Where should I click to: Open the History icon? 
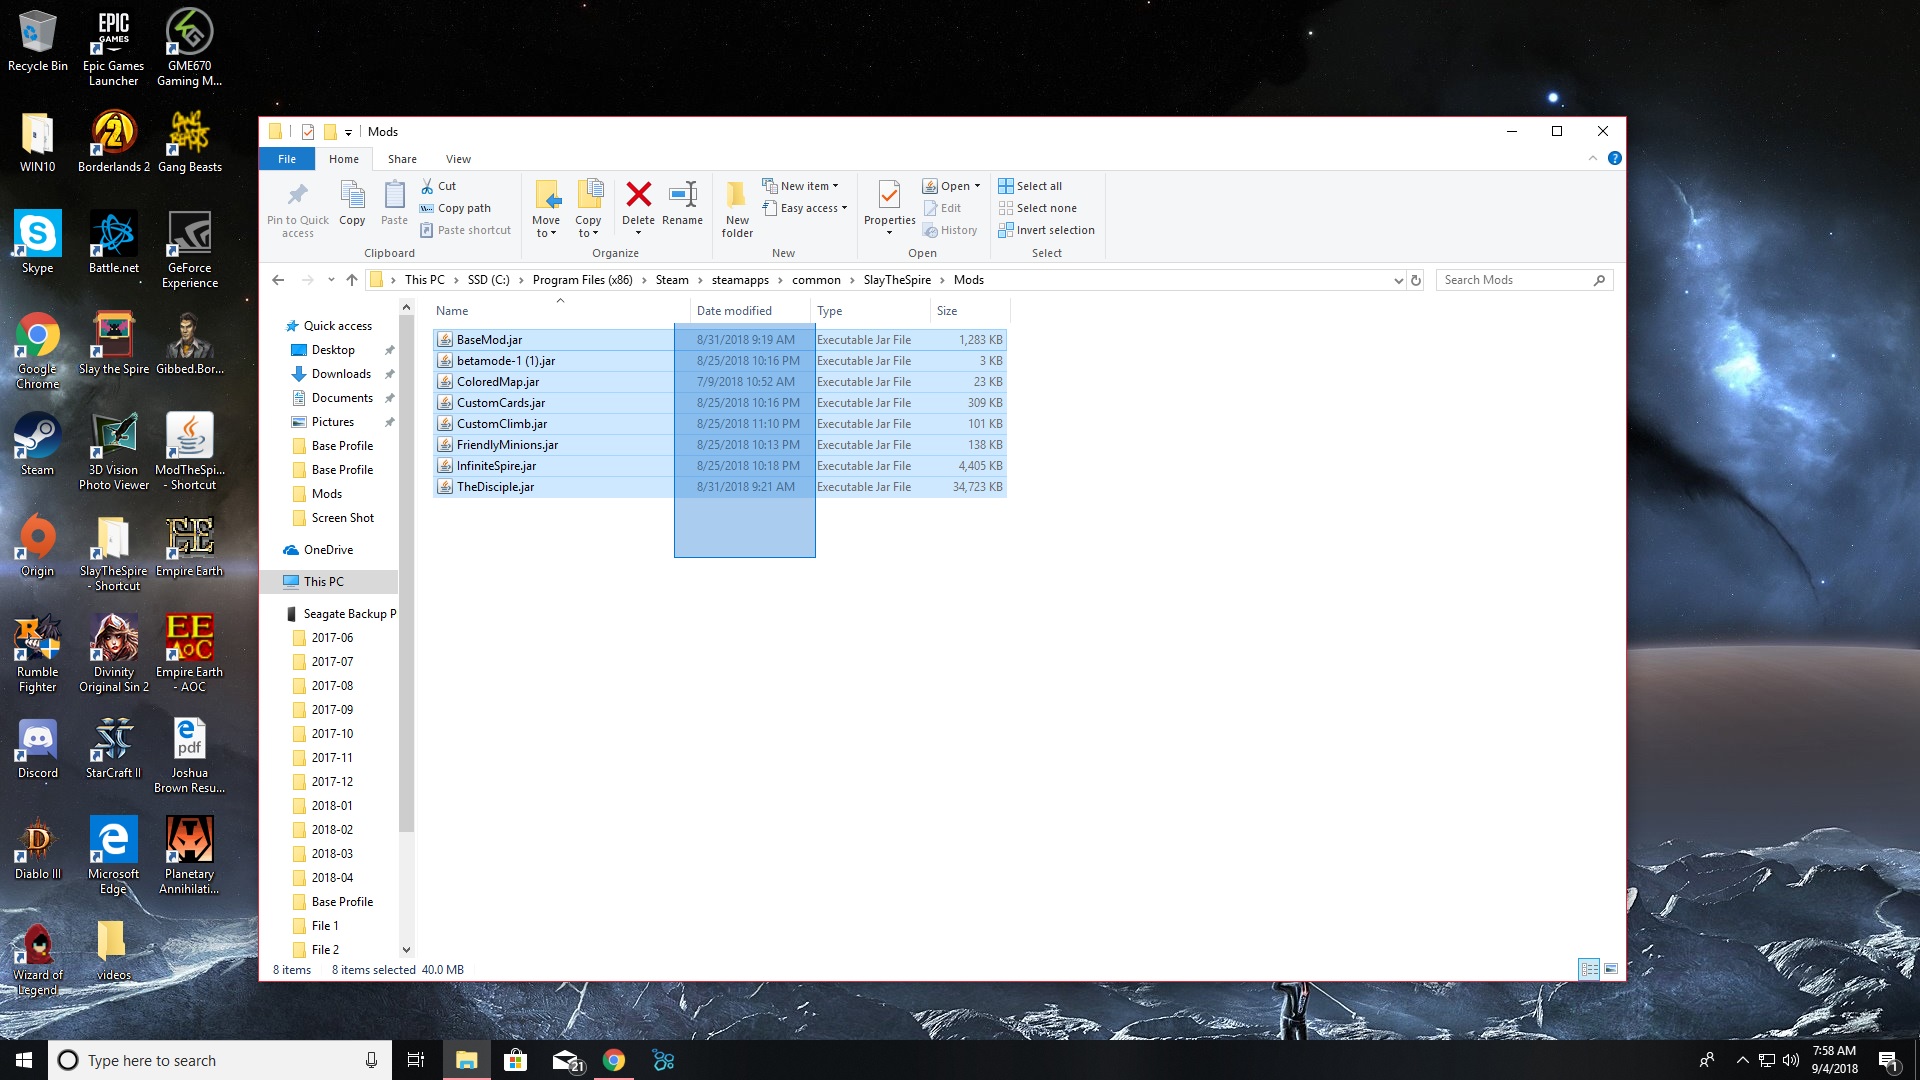tap(950, 230)
